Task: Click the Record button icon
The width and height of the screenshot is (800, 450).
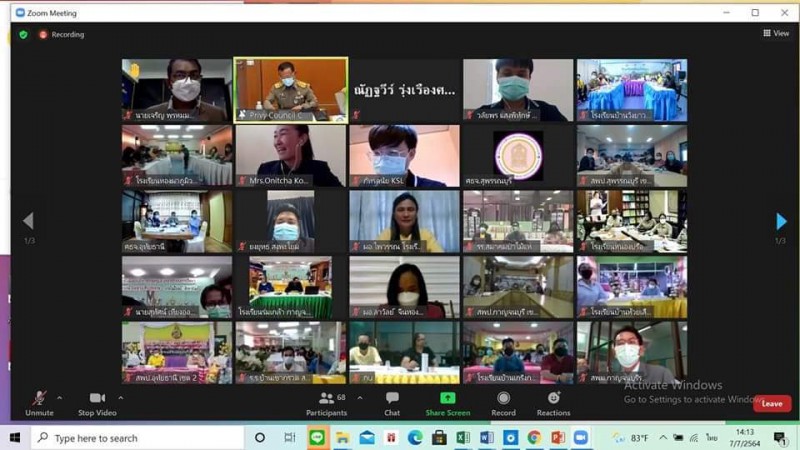Action: click(503, 398)
